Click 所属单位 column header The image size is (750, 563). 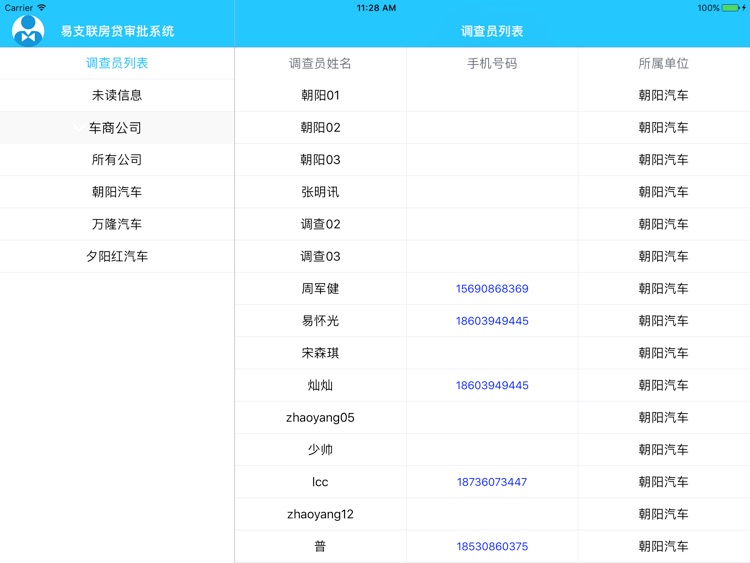coord(663,63)
